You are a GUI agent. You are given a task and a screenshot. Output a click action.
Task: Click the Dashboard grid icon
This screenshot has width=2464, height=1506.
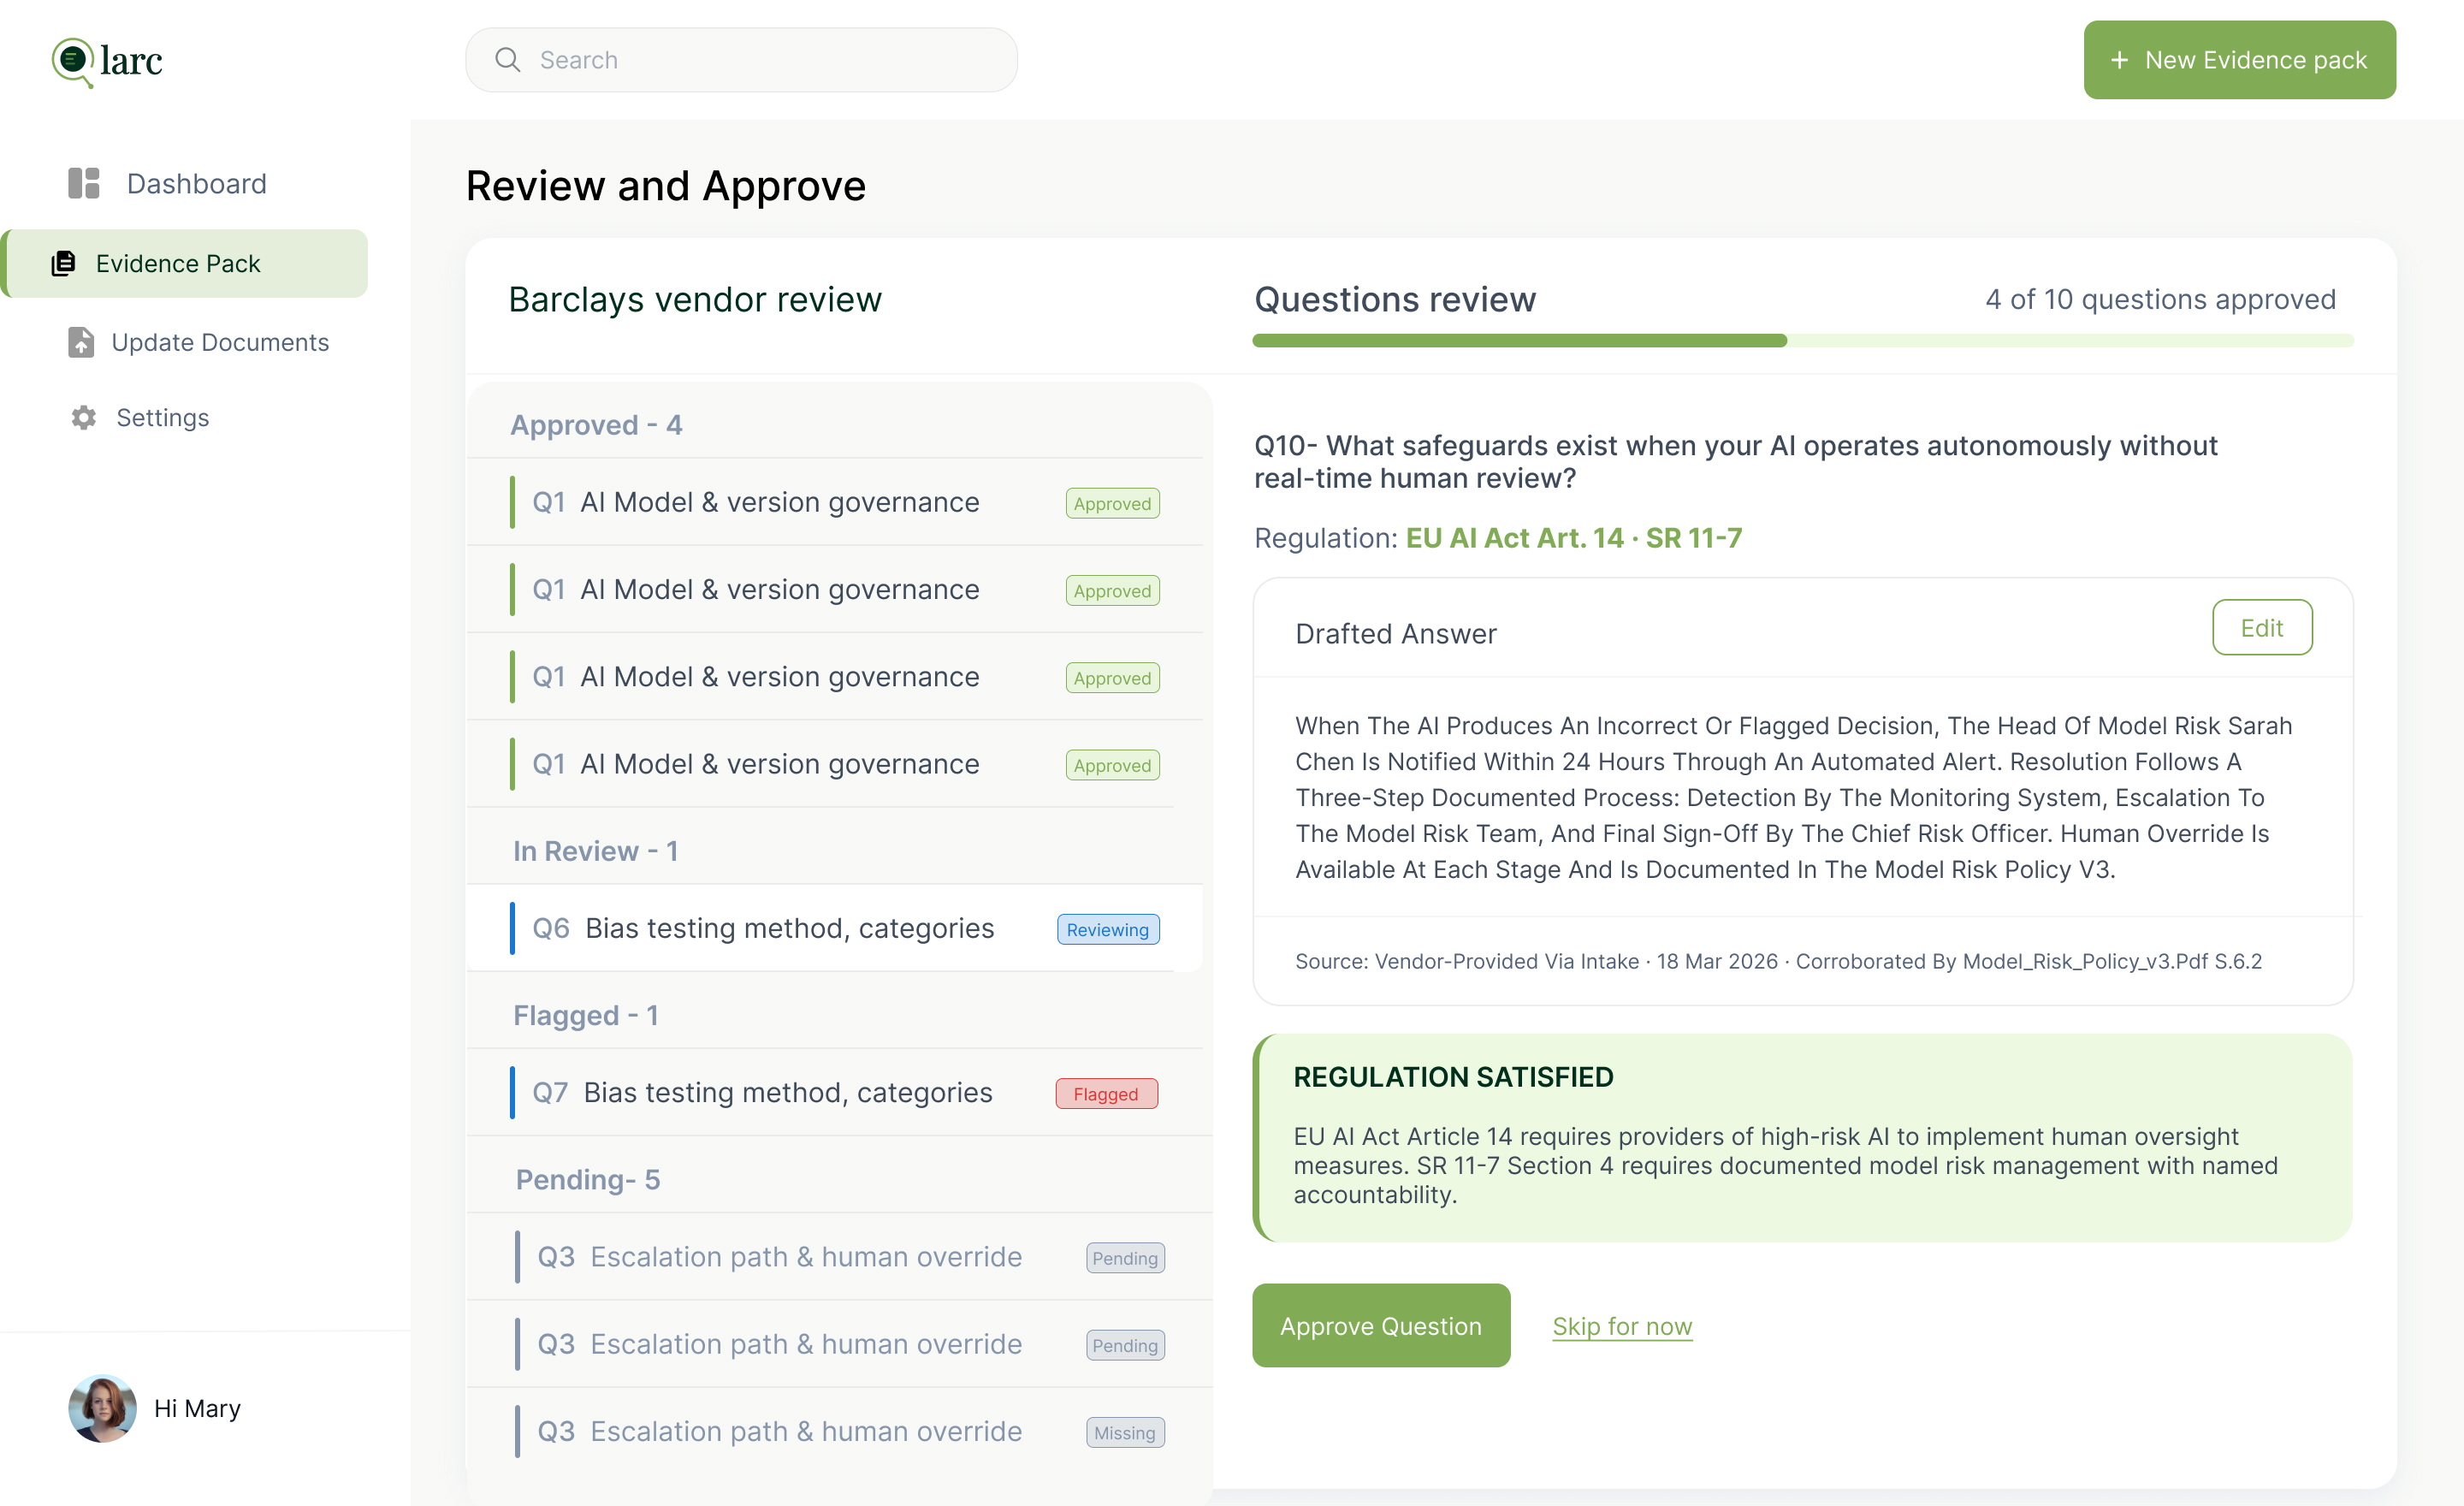[84, 183]
